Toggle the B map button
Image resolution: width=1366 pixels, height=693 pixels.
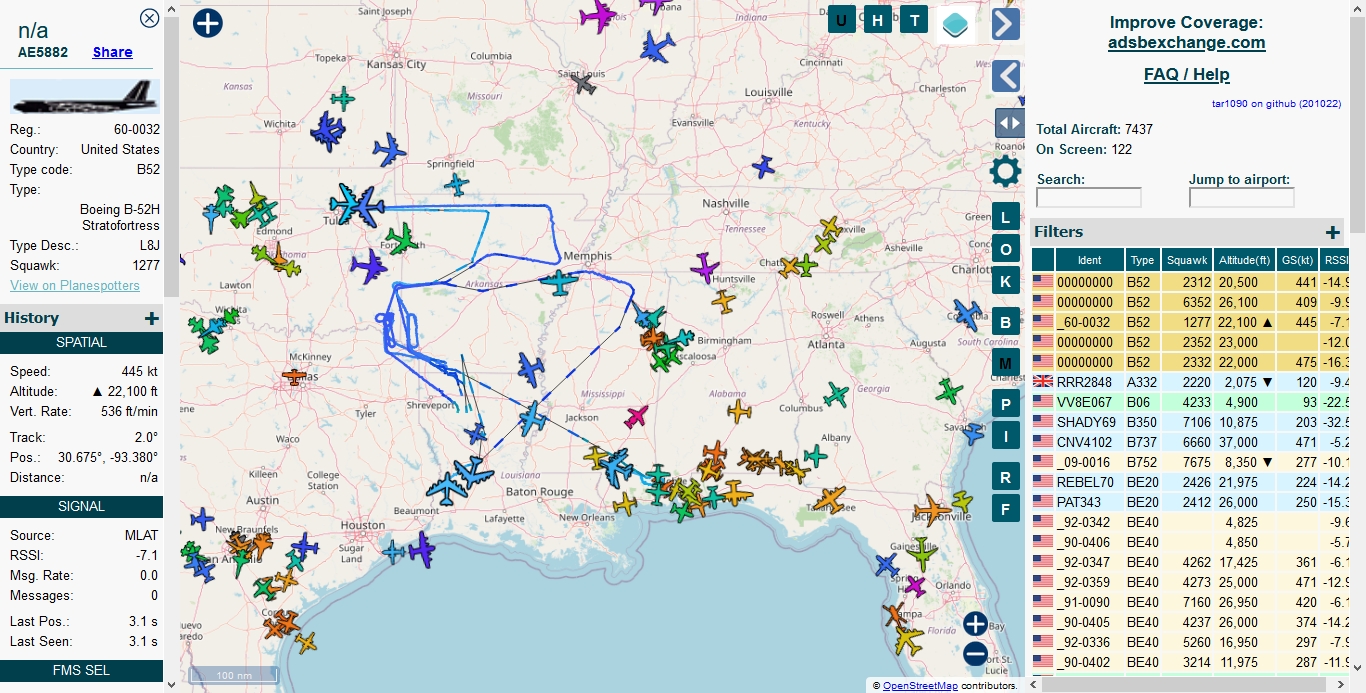coord(1005,322)
